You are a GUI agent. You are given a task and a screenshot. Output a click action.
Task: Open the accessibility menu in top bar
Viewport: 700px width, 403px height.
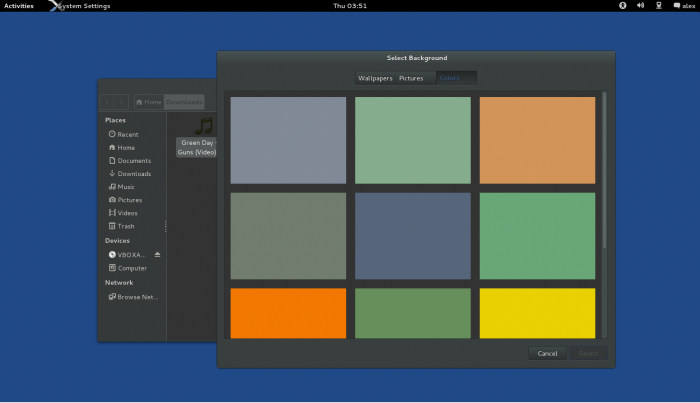point(622,6)
